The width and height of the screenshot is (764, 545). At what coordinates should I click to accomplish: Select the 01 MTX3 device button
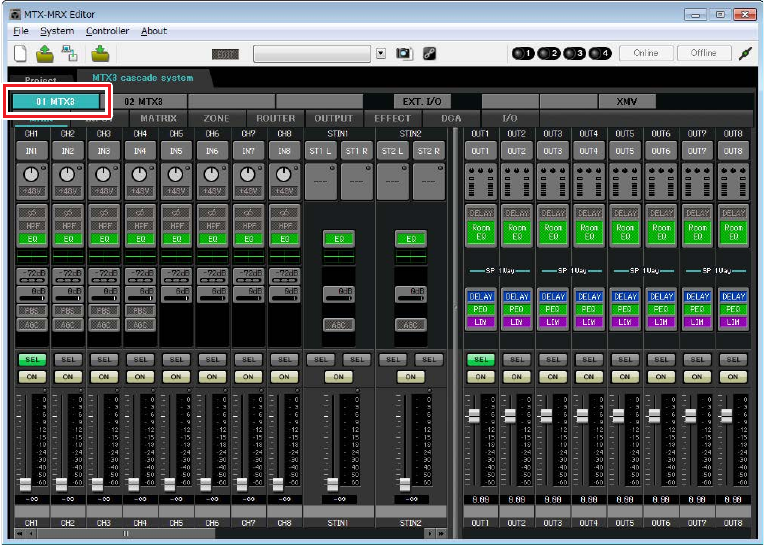pyautogui.click(x=56, y=101)
